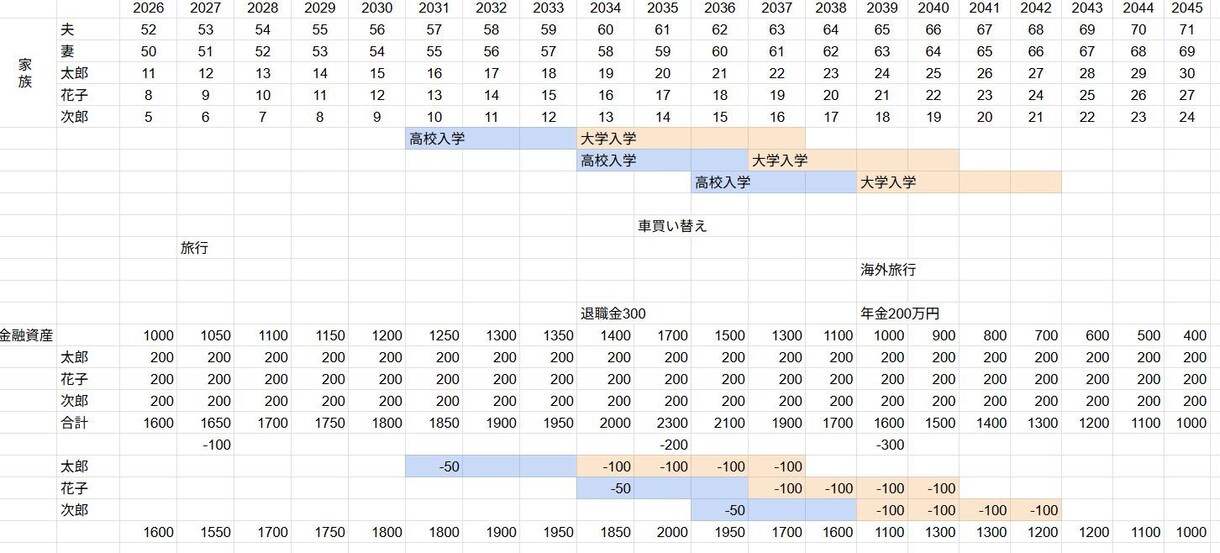Select 大学入学 cell in the 2034 column
This screenshot has height=553, width=1220.
point(608,139)
